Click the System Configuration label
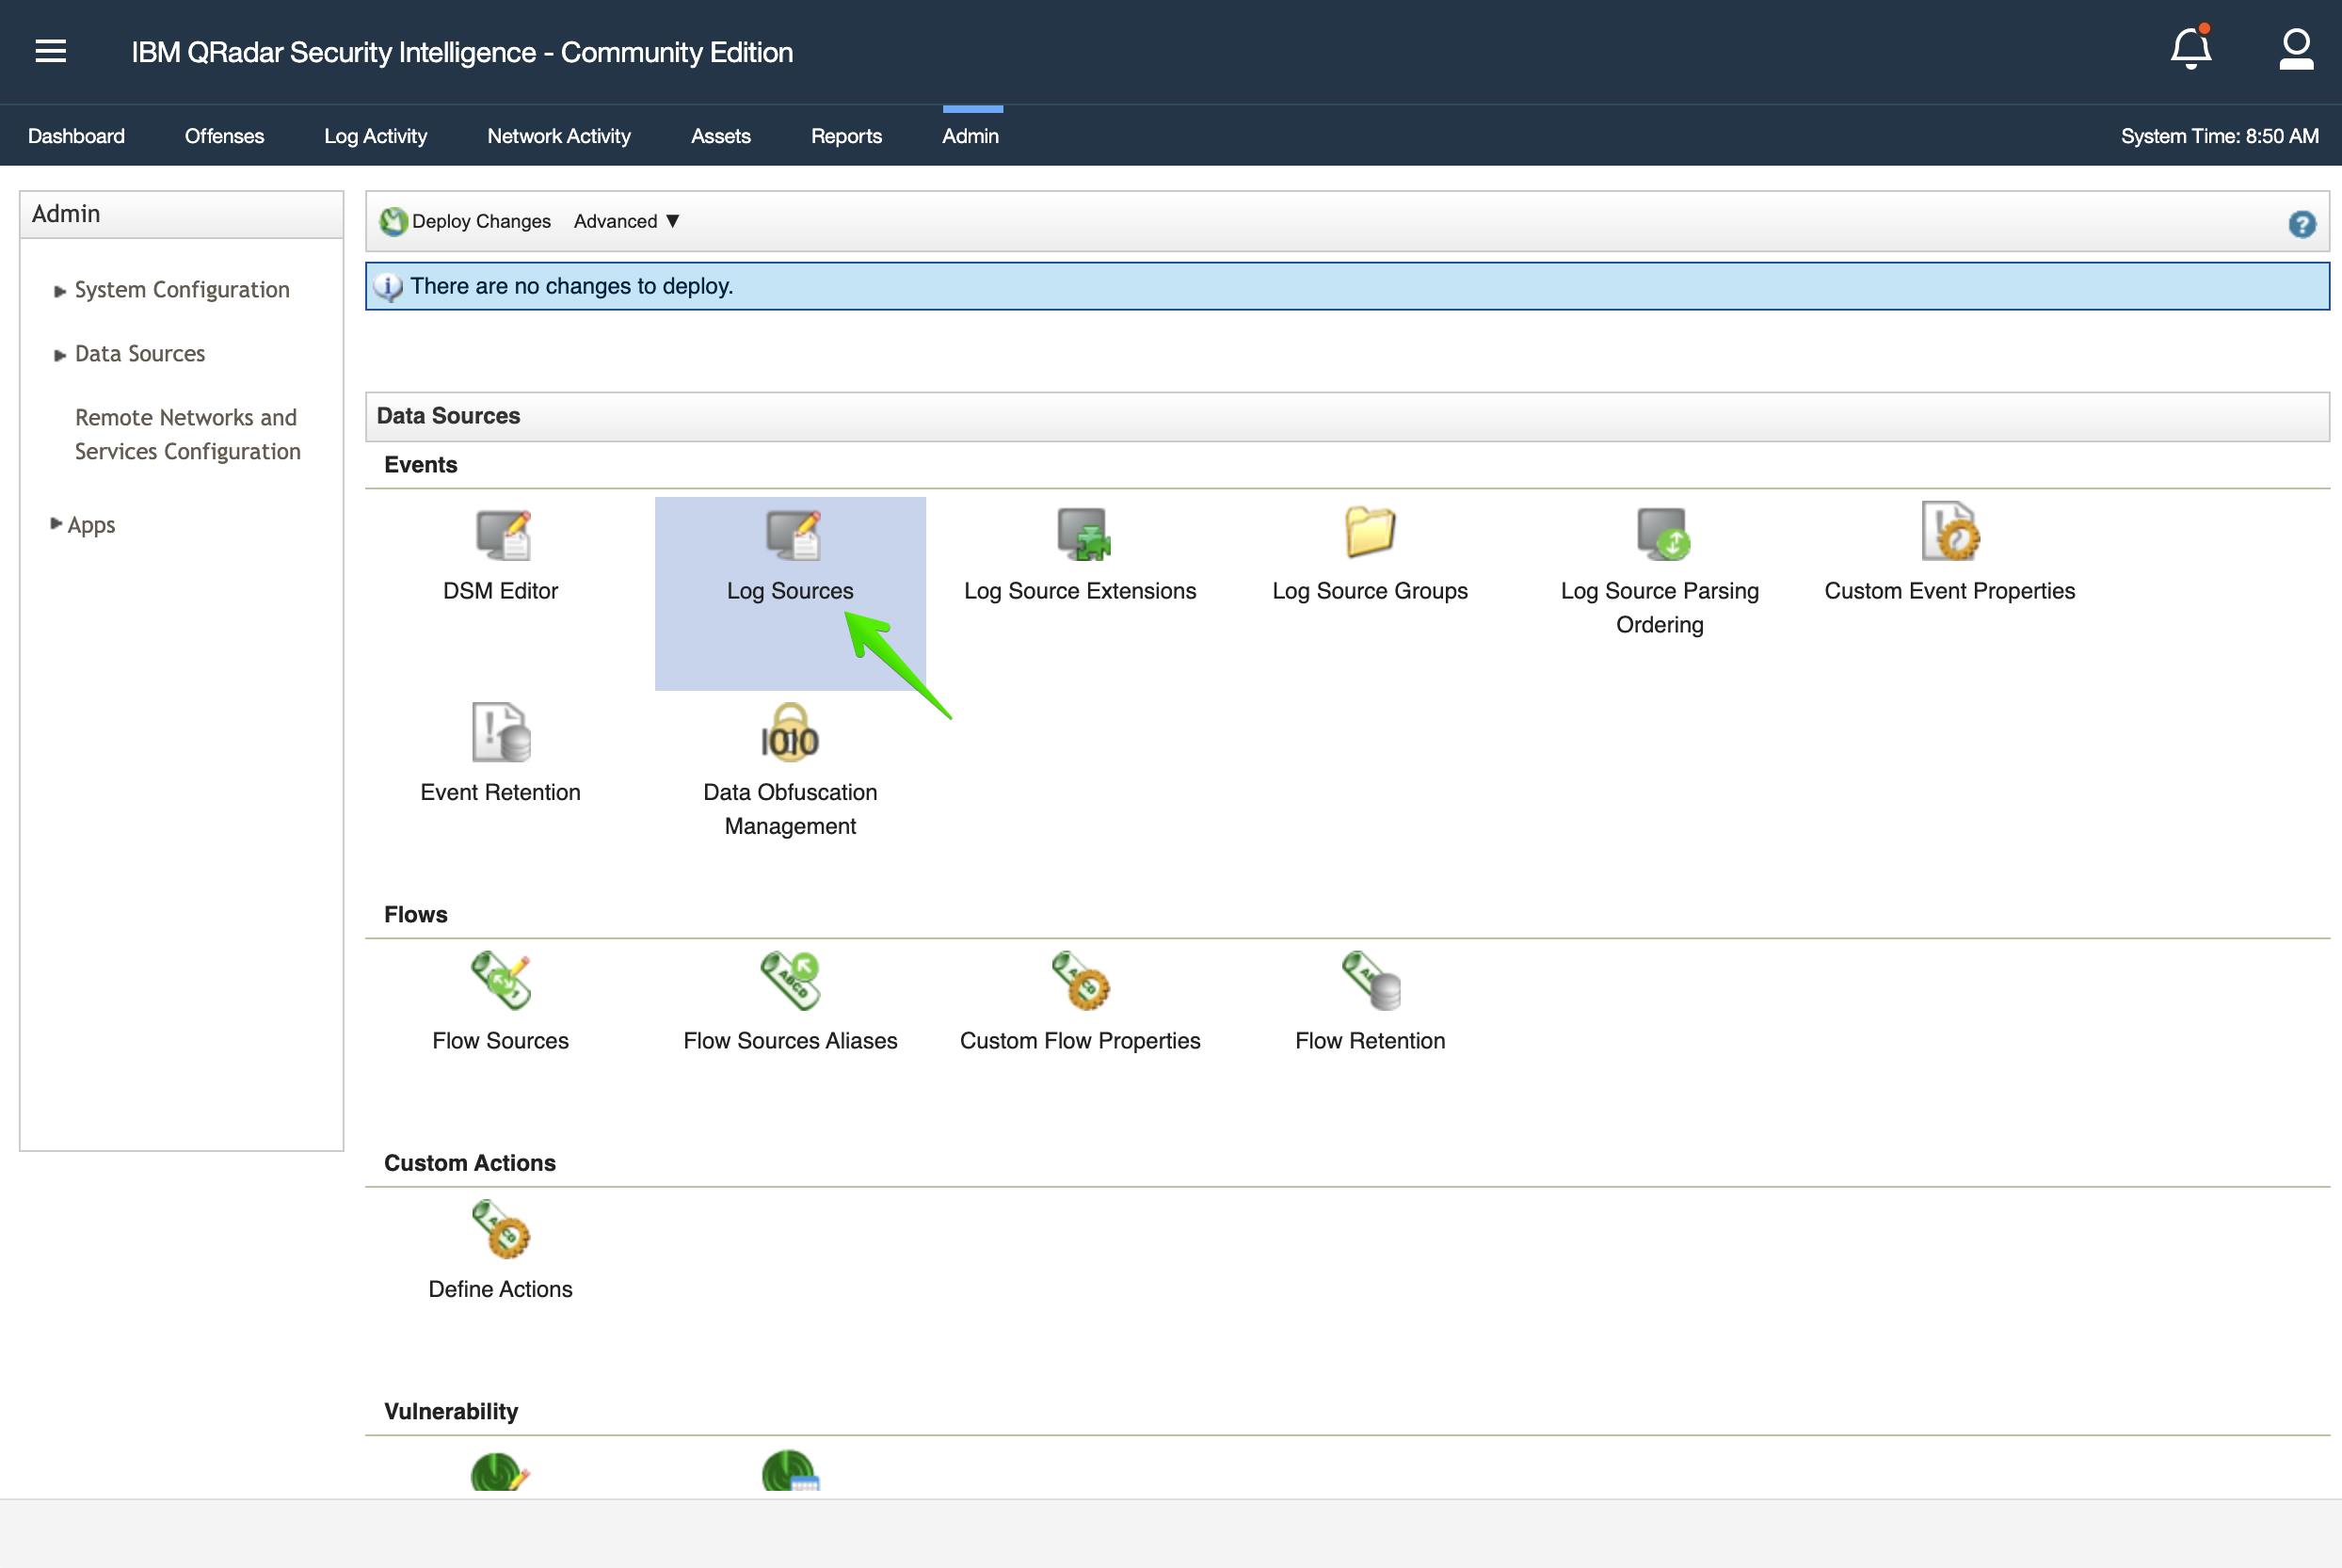2342x1568 pixels. 182,290
